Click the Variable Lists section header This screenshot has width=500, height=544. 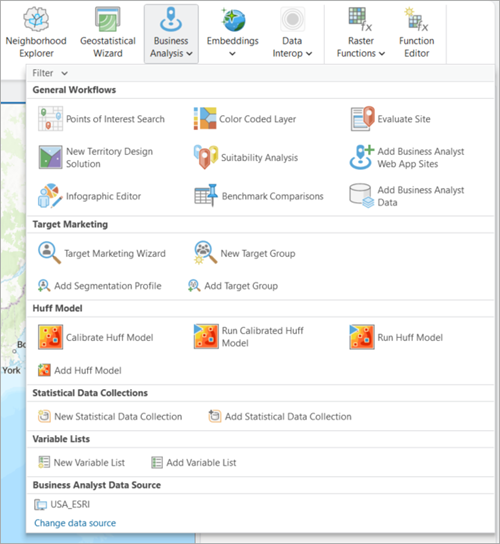(61, 439)
